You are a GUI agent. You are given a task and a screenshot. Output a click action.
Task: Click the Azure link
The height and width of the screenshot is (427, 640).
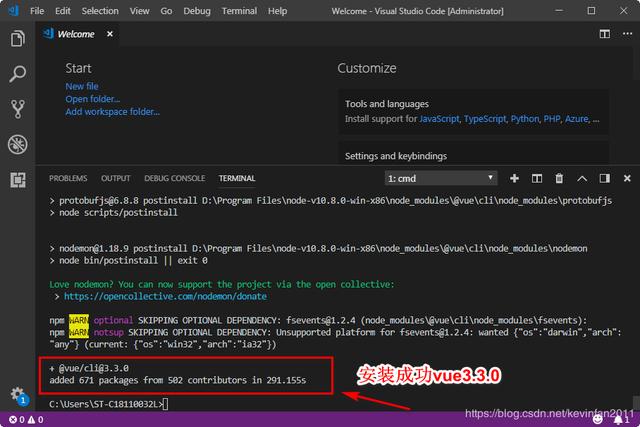tap(577, 119)
